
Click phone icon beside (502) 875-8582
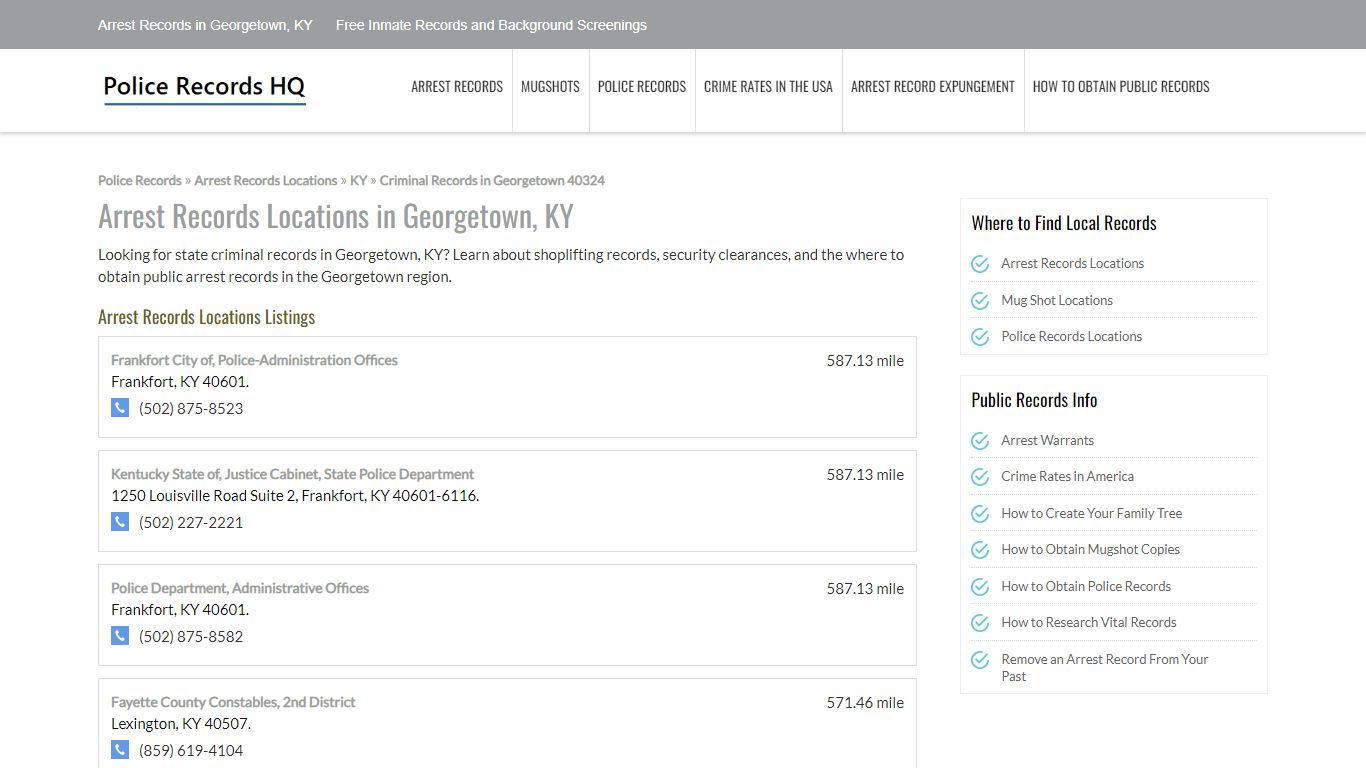pyautogui.click(x=120, y=636)
